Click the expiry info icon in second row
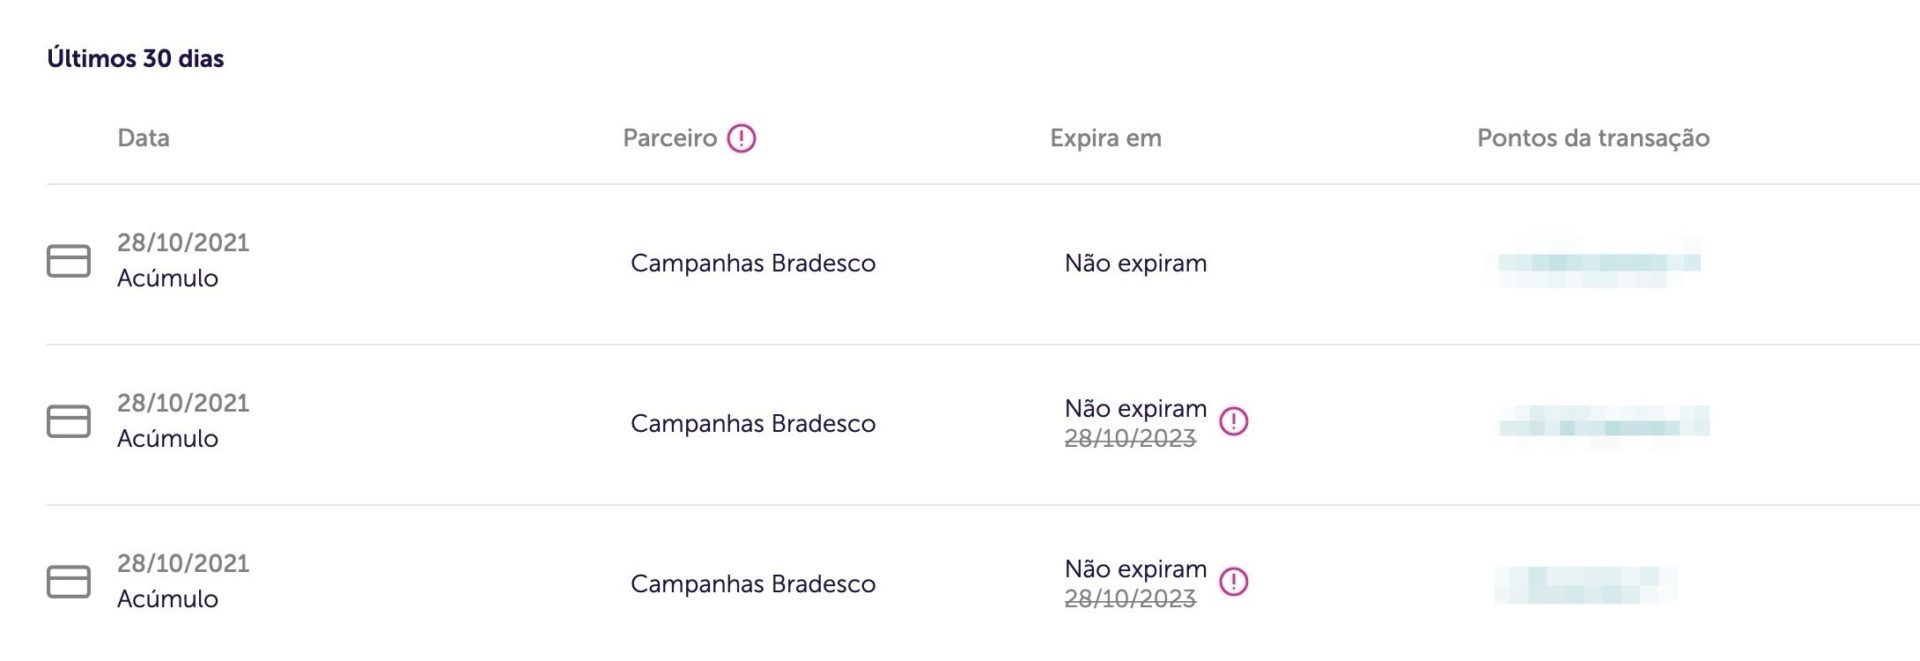The width and height of the screenshot is (1920, 661). click(1234, 421)
